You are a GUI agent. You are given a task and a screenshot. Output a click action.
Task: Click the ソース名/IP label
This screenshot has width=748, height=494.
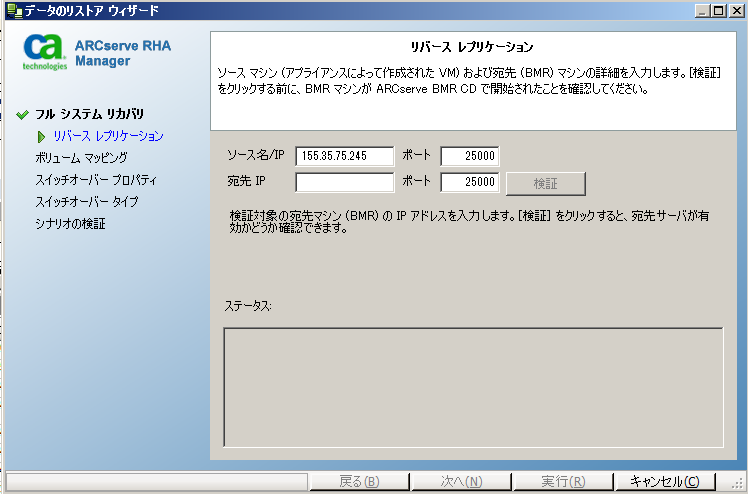click(255, 155)
